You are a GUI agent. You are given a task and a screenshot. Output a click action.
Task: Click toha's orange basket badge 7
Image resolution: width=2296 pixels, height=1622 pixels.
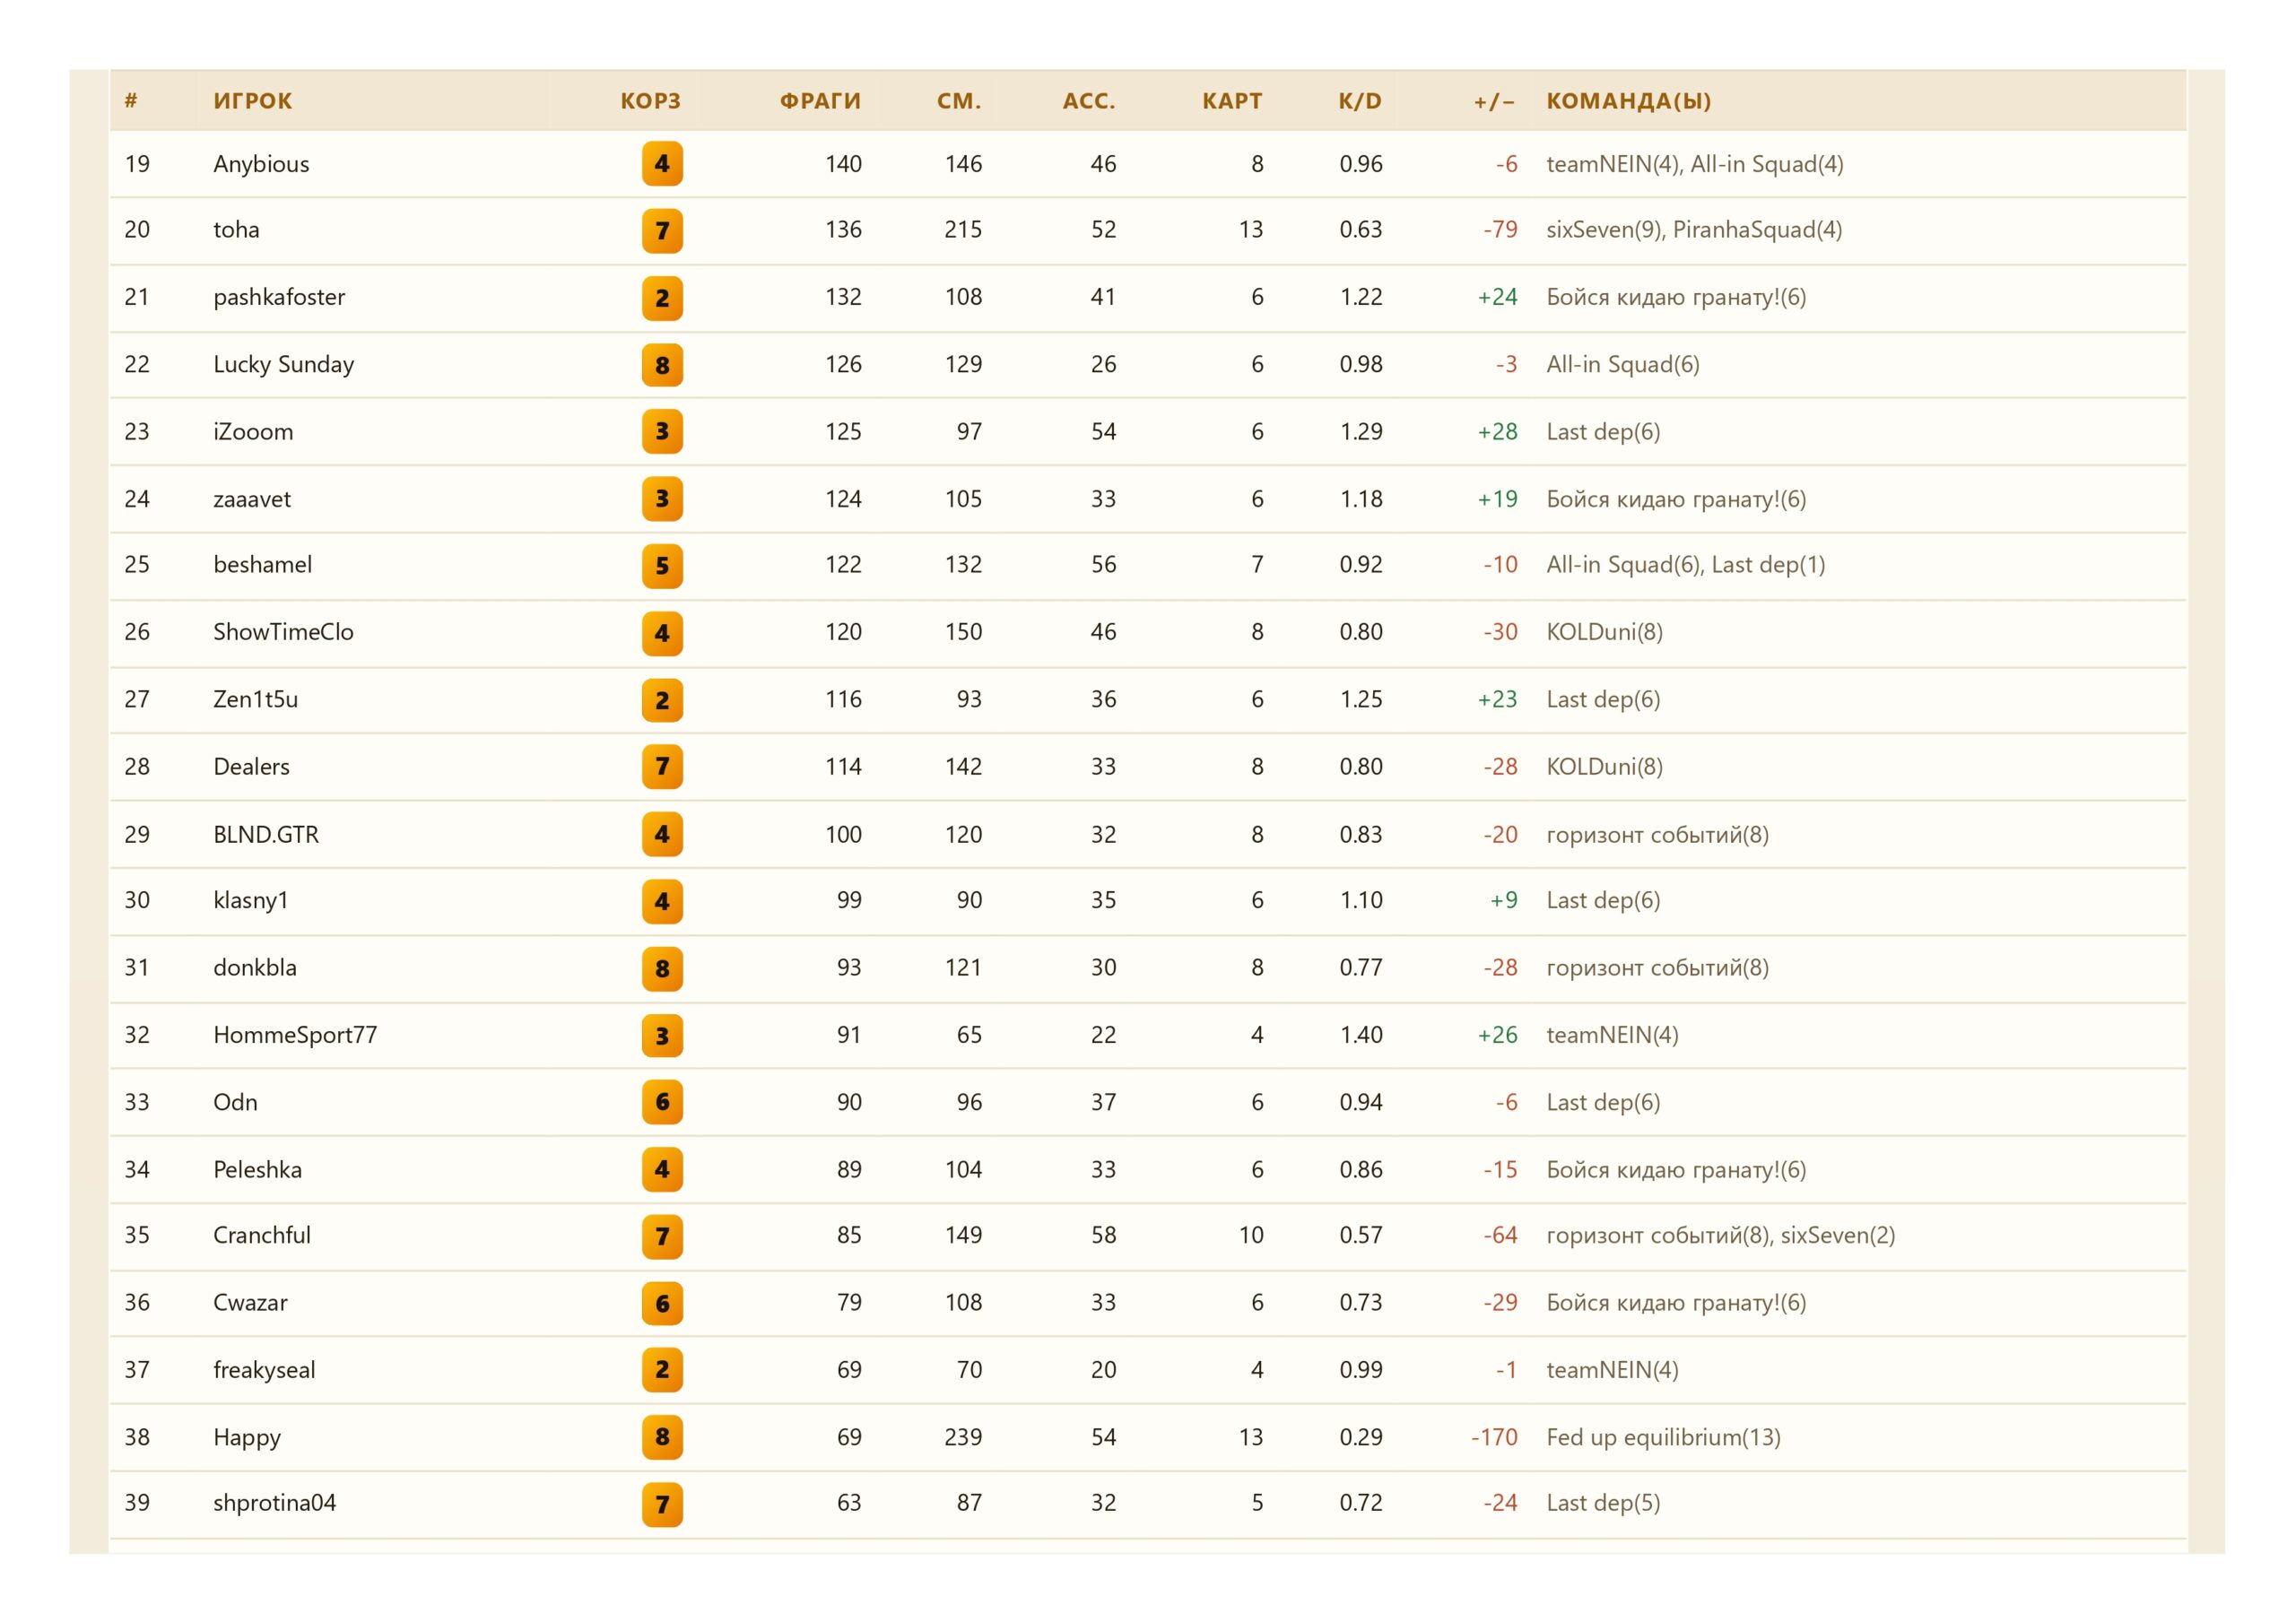point(662,231)
